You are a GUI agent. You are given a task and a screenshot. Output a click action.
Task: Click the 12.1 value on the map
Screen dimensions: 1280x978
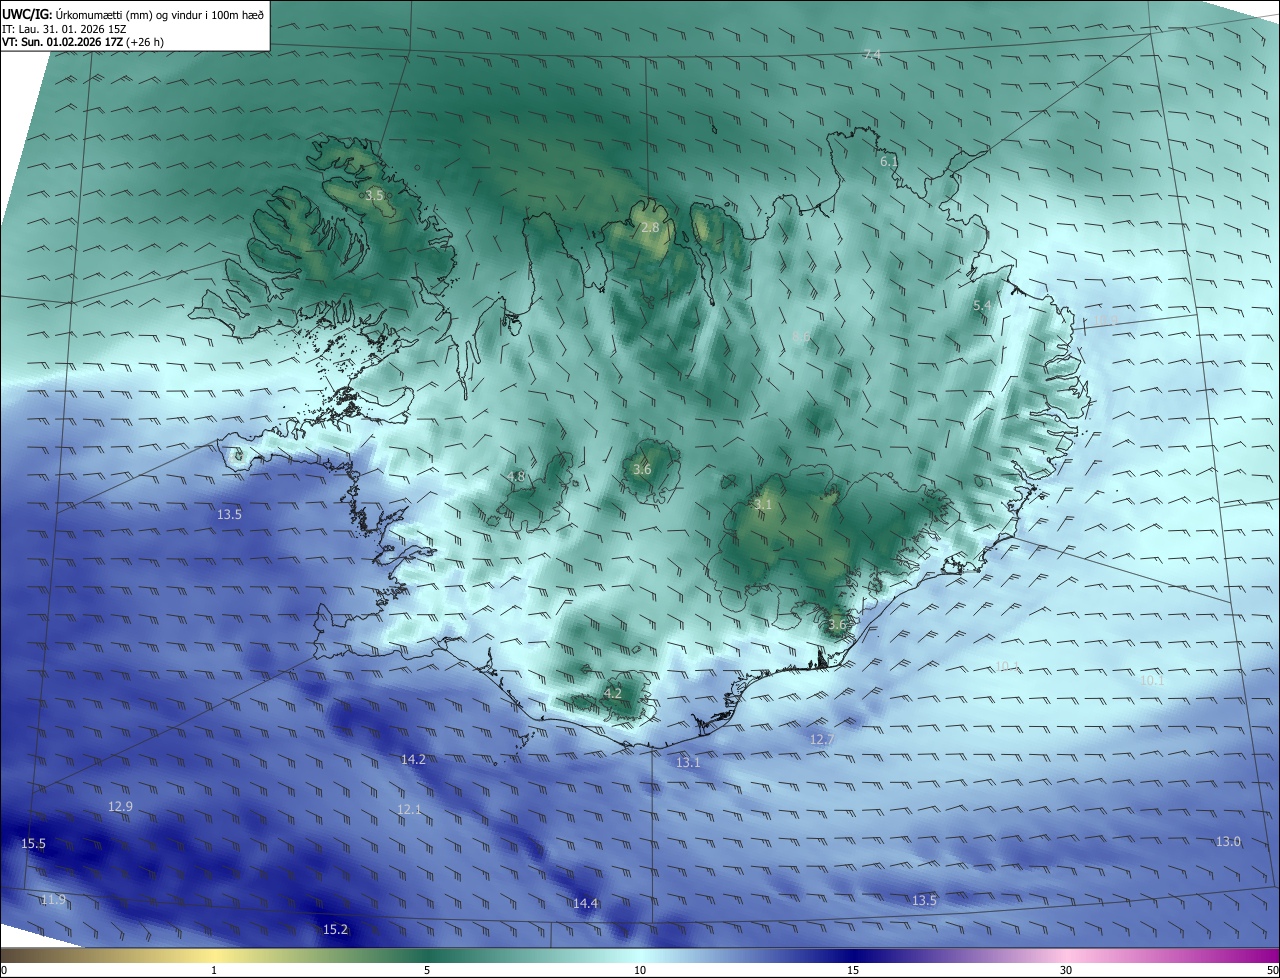coord(409,809)
